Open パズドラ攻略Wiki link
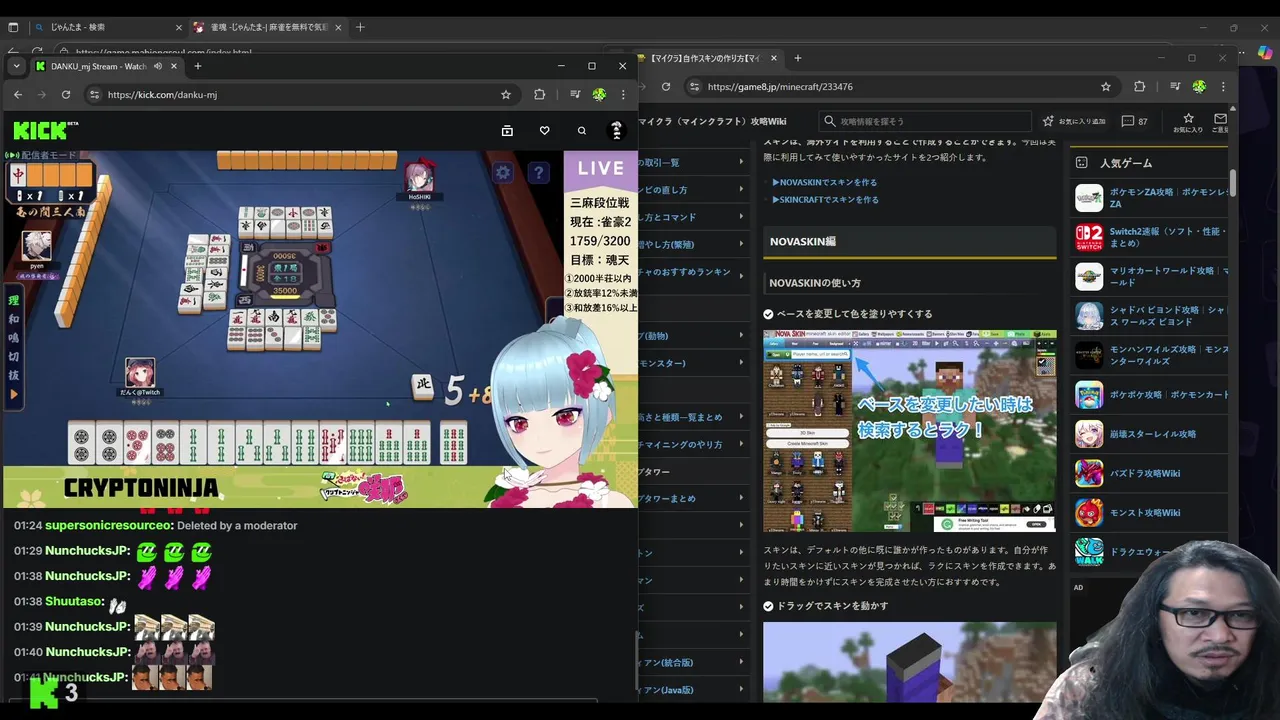1280x720 pixels. (1151, 473)
